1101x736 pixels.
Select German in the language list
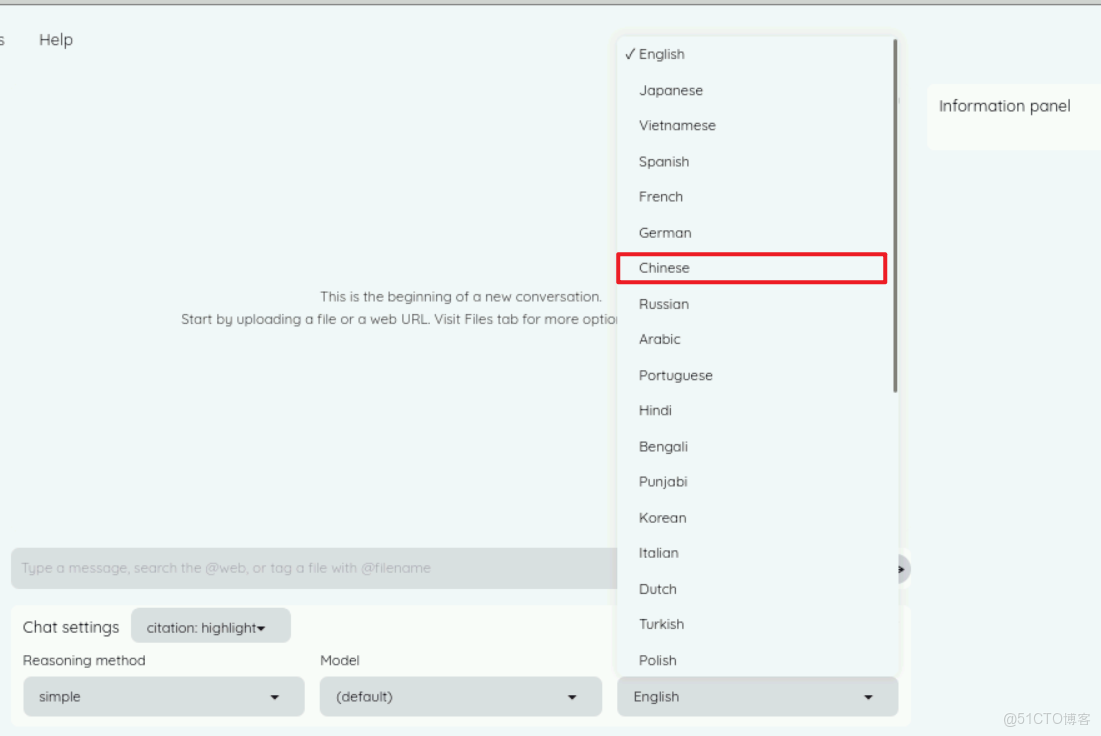click(665, 233)
